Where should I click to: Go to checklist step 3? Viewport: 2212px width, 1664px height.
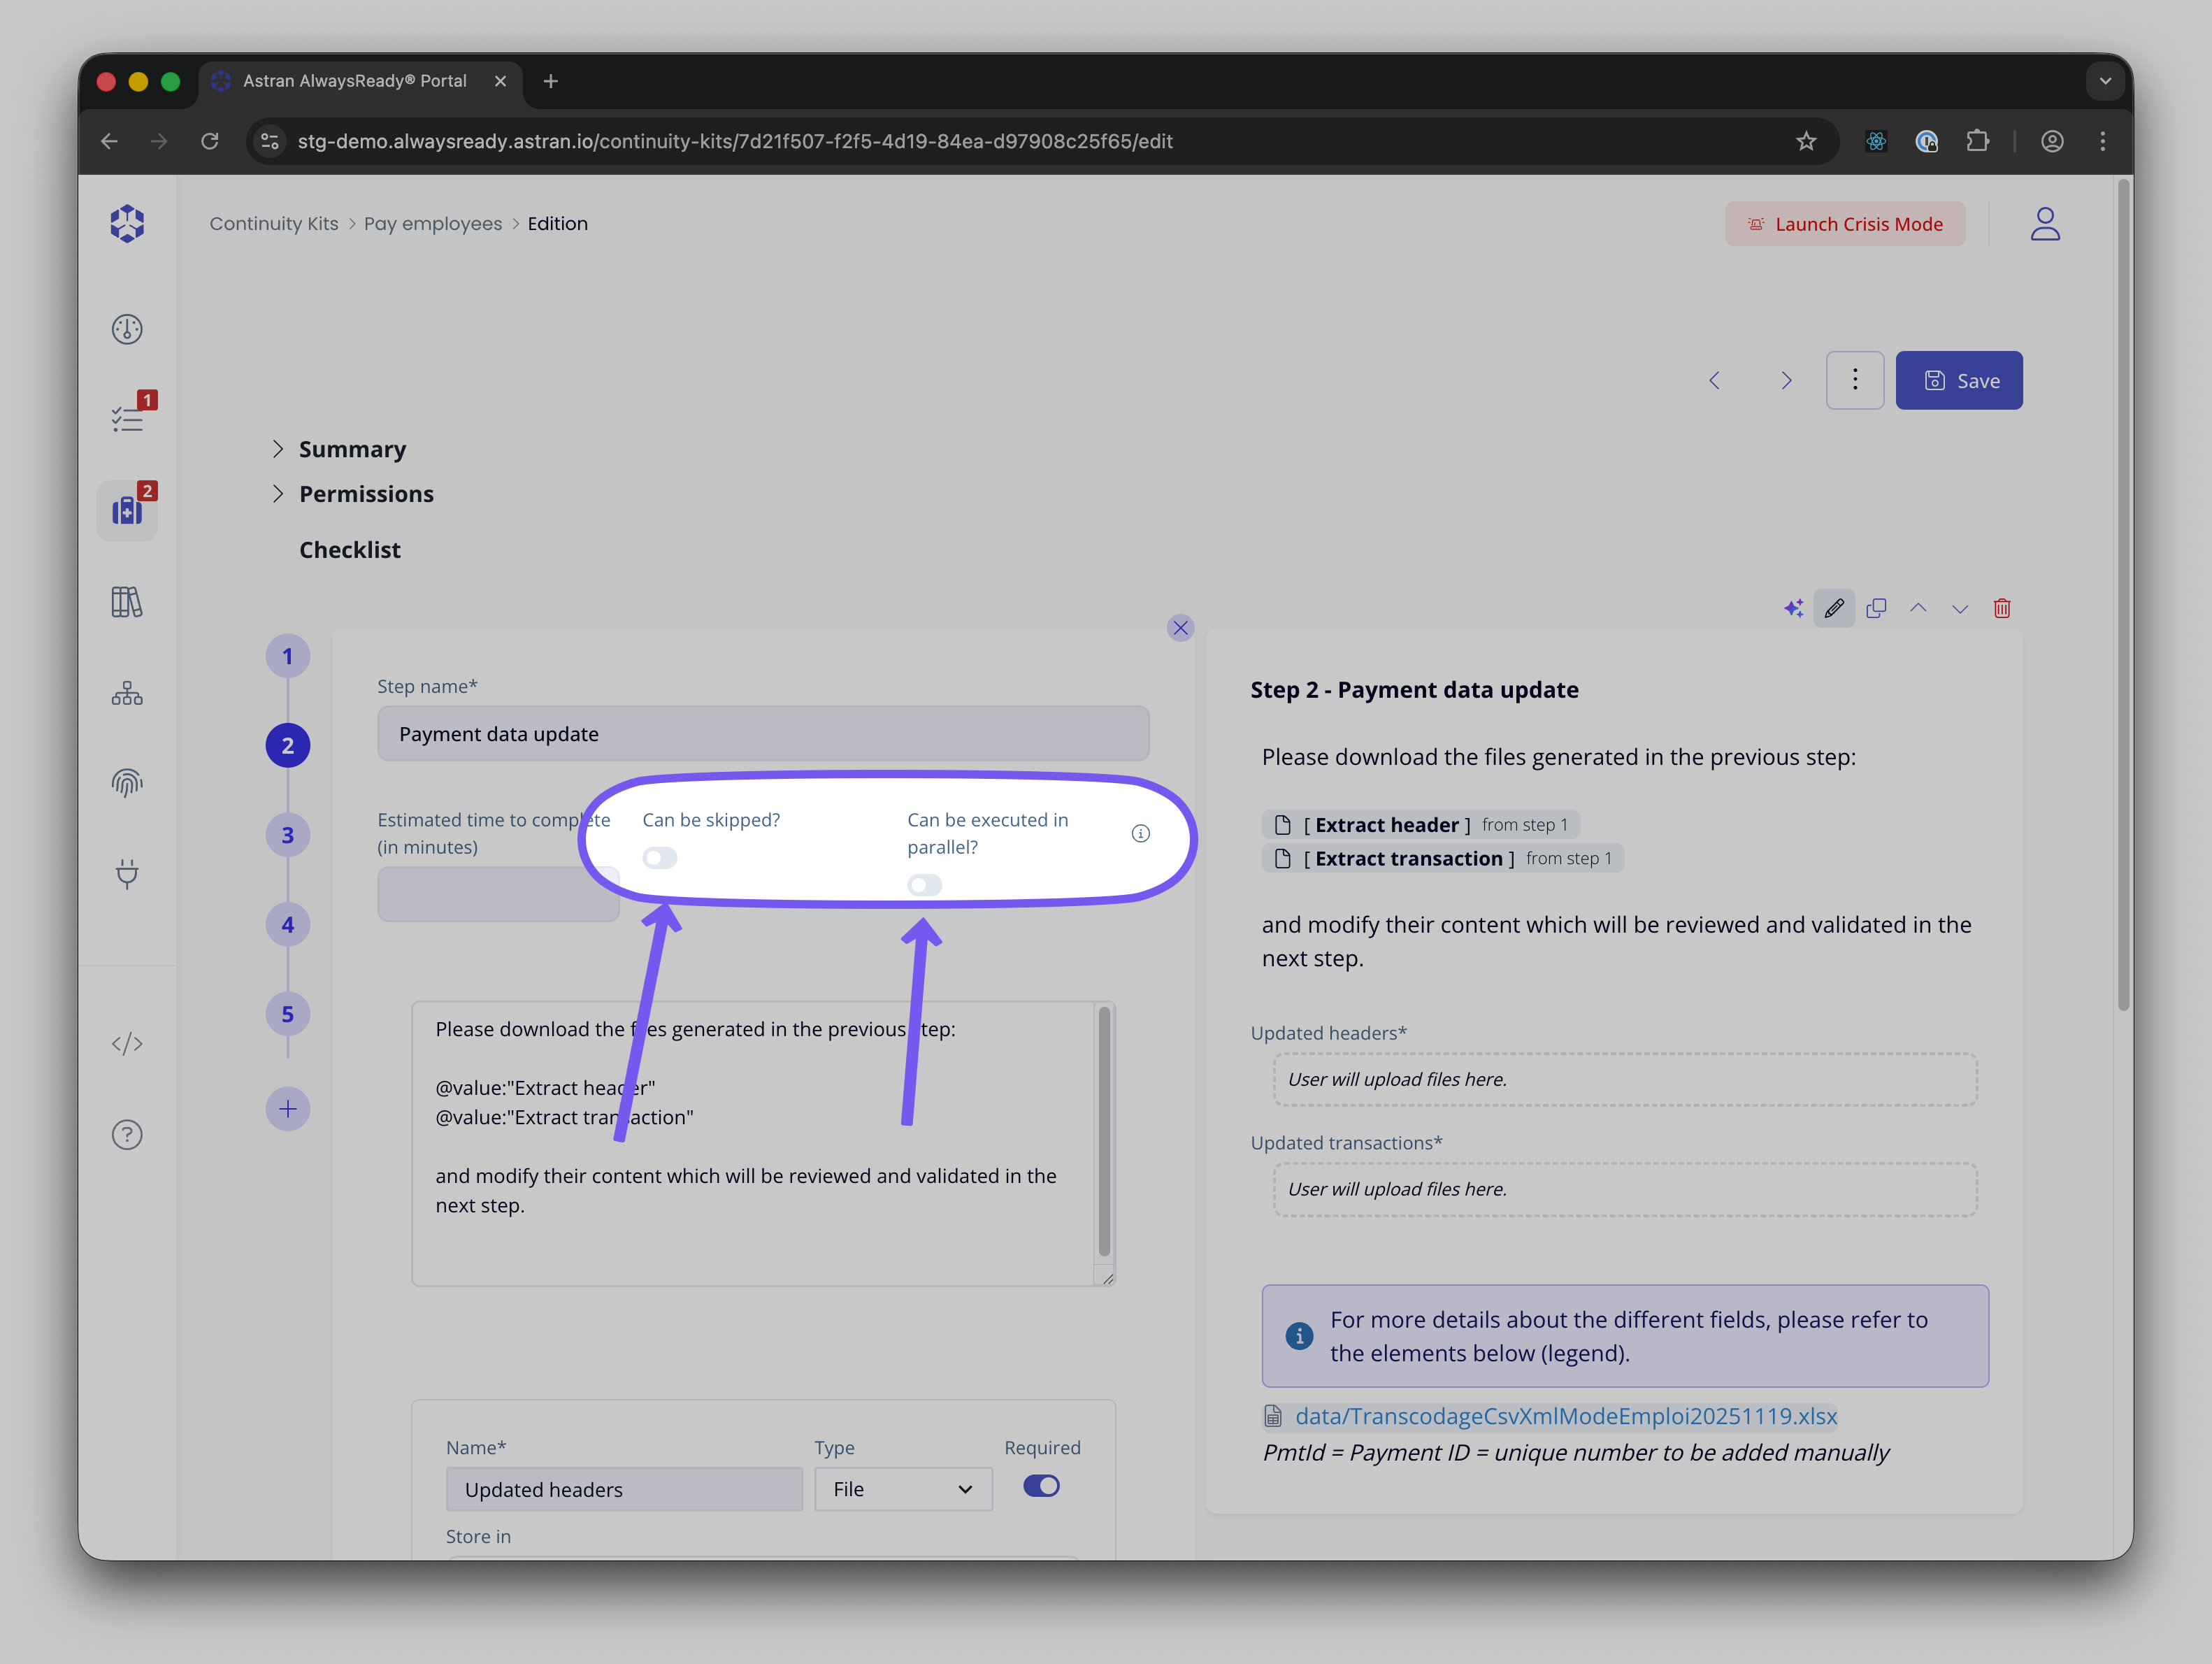click(x=288, y=835)
